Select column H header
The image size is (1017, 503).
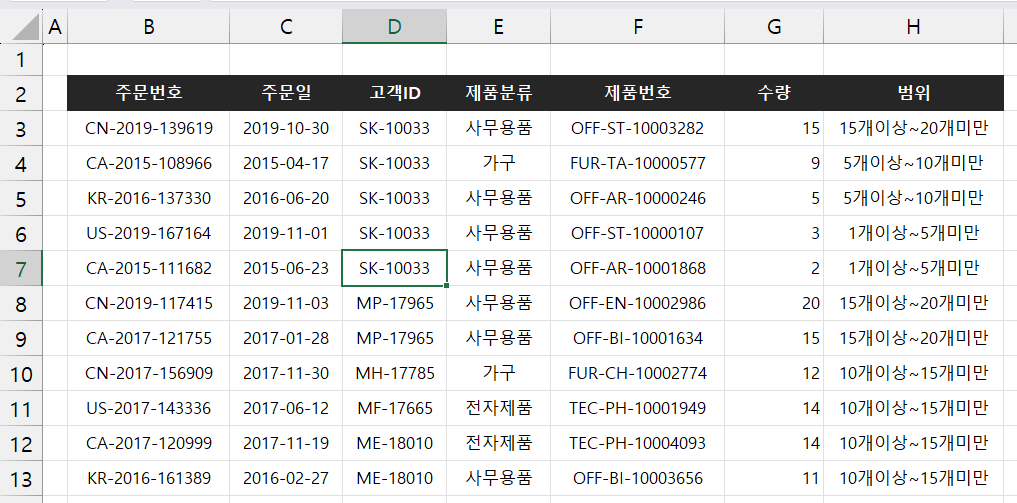[x=913, y=27]
